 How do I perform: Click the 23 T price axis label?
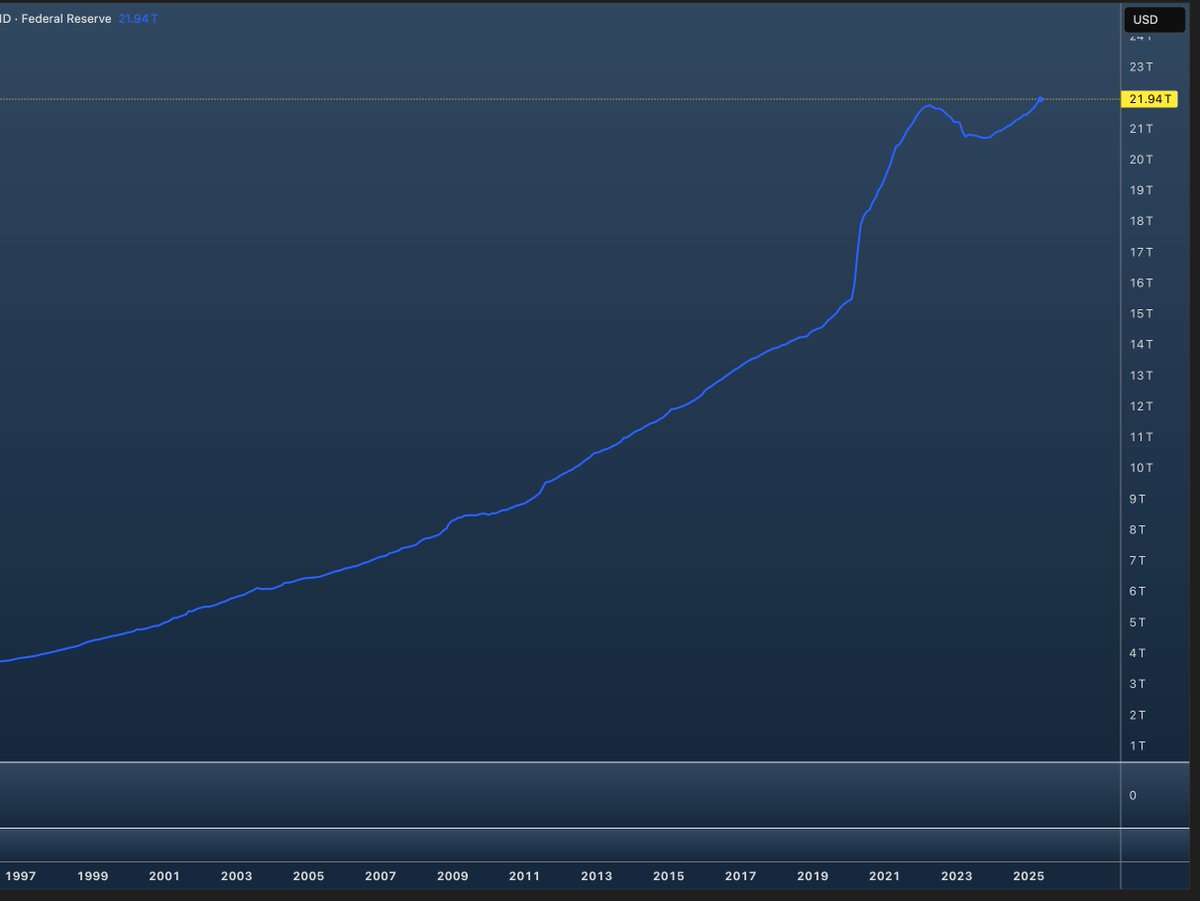pyautogui.click(x=1141, y=67)
